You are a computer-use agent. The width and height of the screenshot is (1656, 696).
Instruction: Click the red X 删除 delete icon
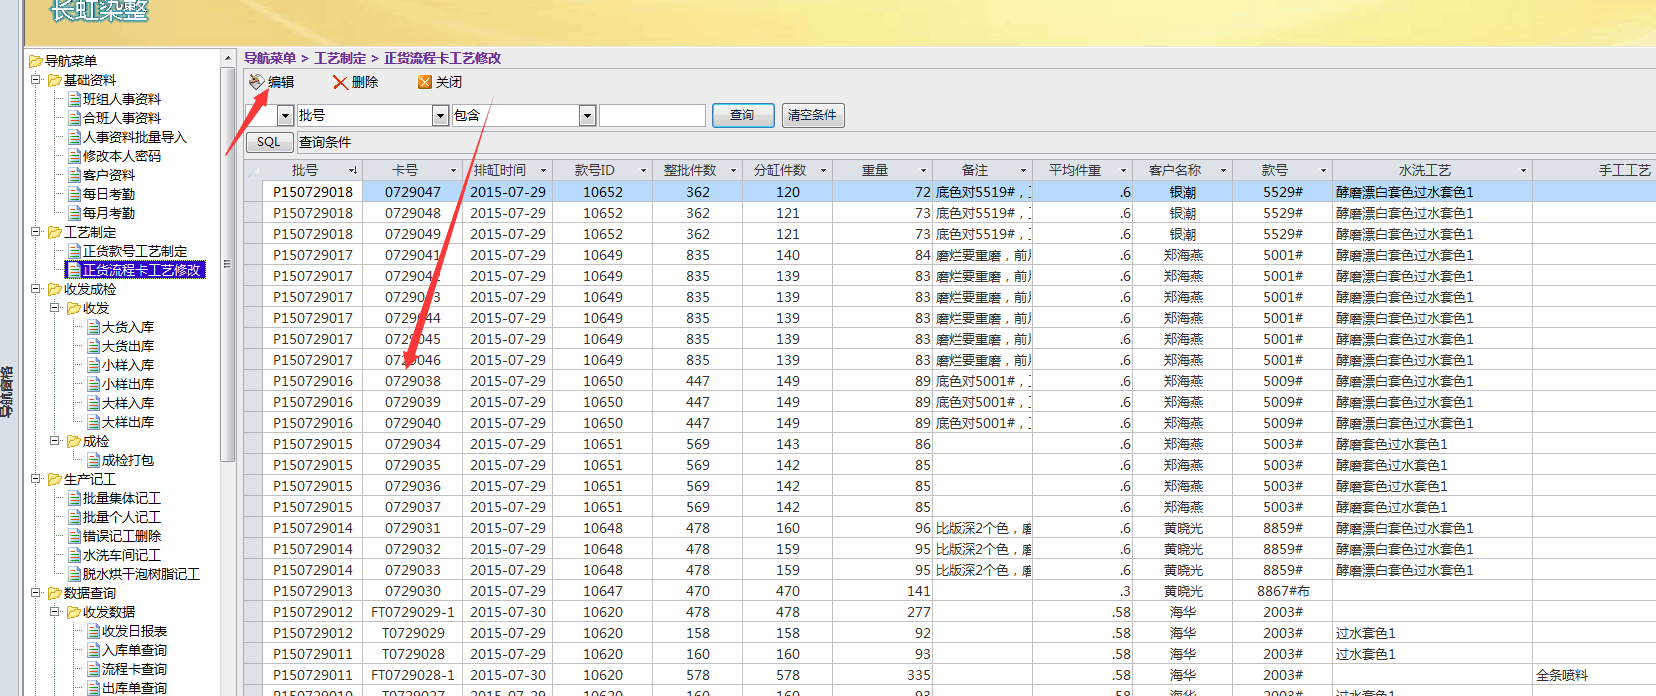(340, 82)
